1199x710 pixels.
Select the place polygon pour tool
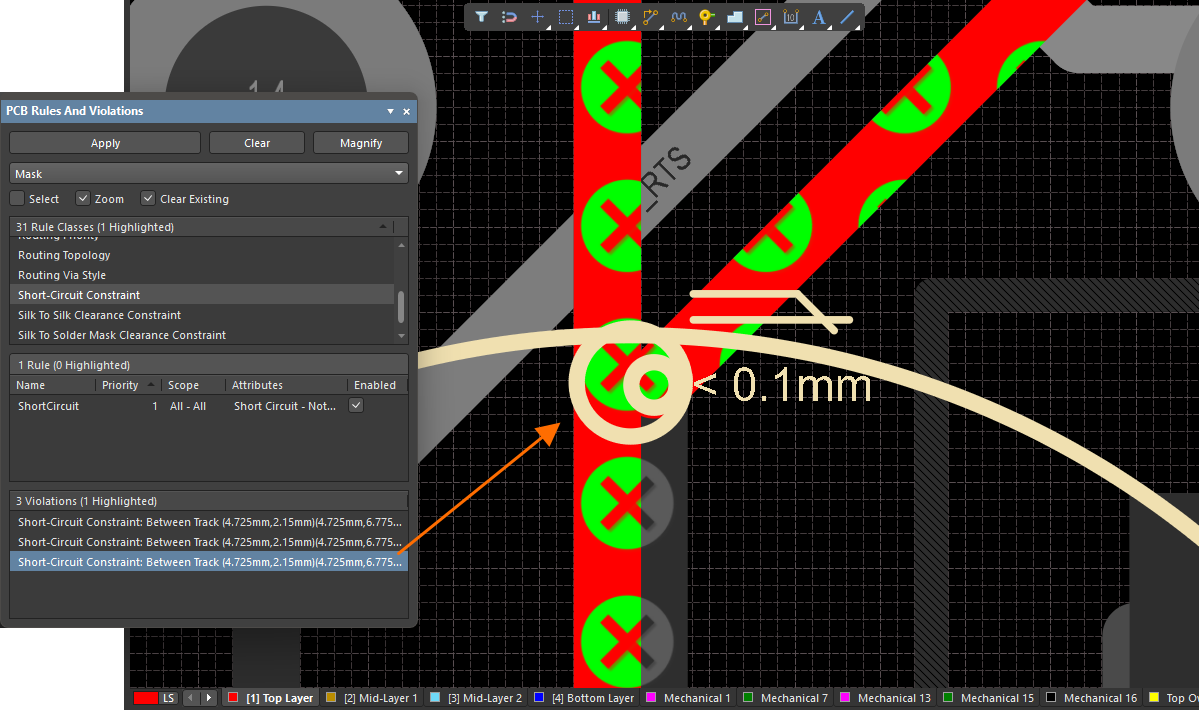click(x=735, y=16)
